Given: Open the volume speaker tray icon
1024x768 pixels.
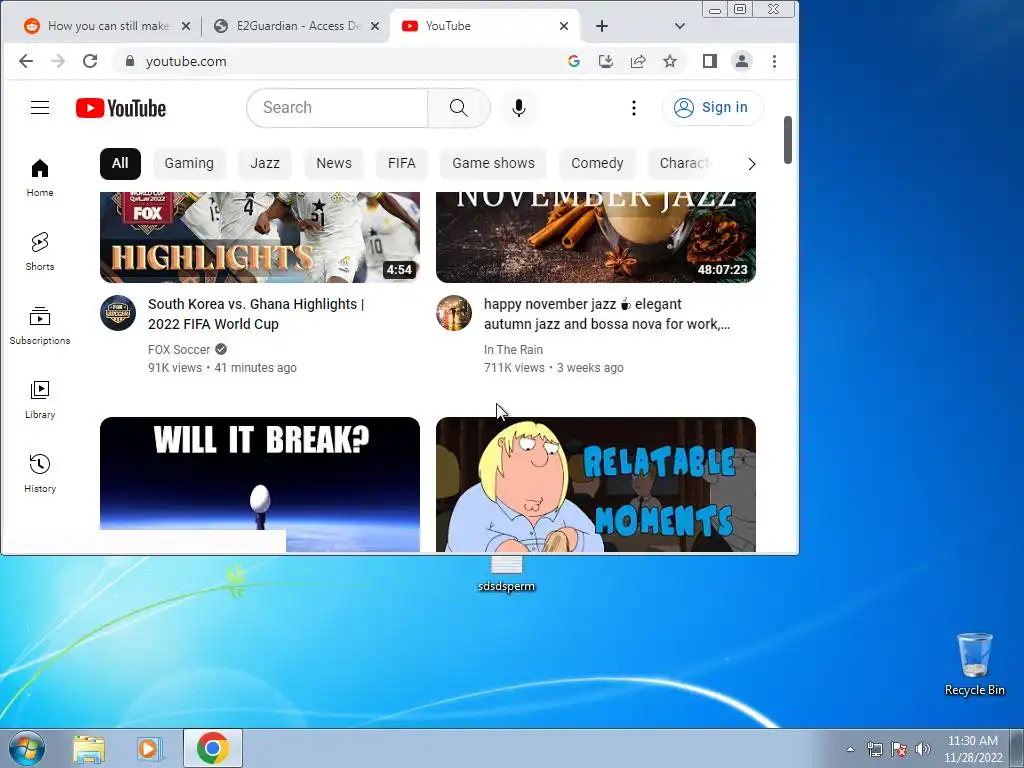Looking at the screenshot, I should (x=922, y=749).
